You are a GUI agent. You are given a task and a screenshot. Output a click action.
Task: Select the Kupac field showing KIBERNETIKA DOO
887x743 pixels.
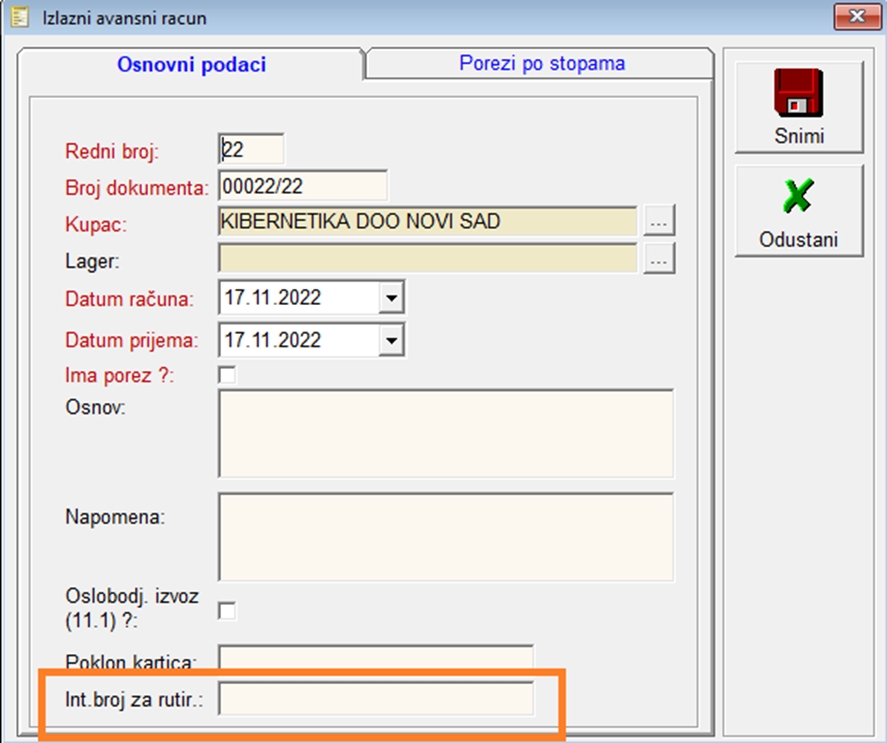pyautogui.click(x=427, y=221)
